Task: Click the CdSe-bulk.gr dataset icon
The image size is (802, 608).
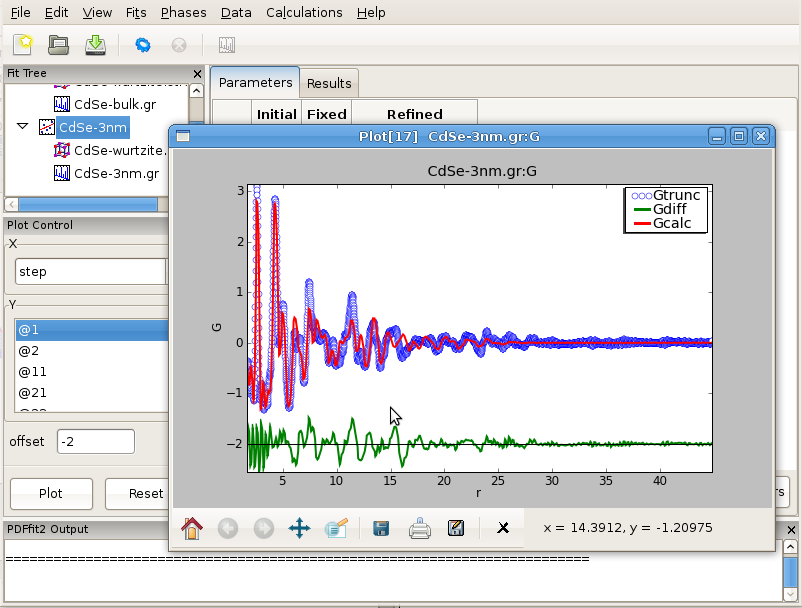Action: 62,104
